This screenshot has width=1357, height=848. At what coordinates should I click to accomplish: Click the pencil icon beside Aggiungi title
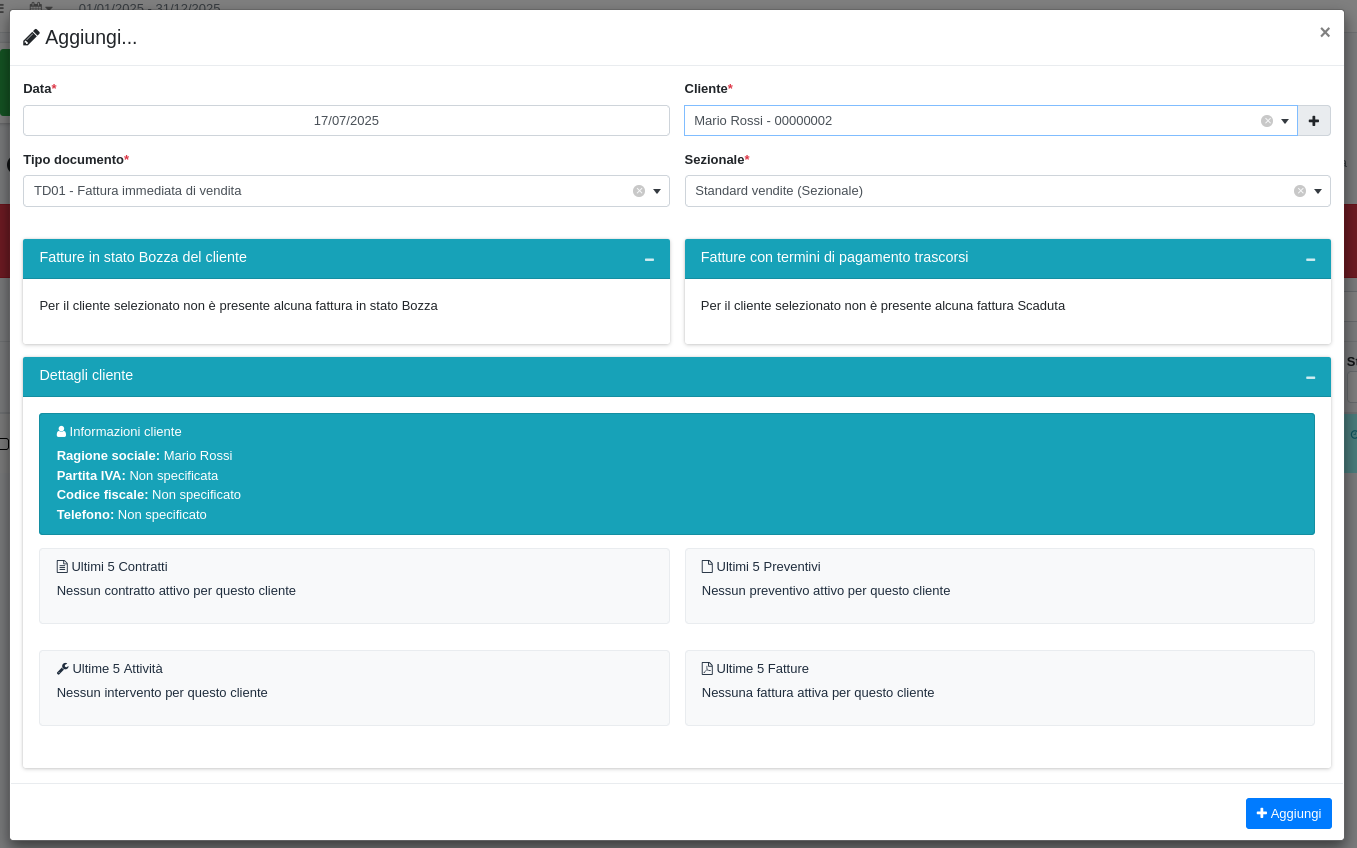(31, 37)
